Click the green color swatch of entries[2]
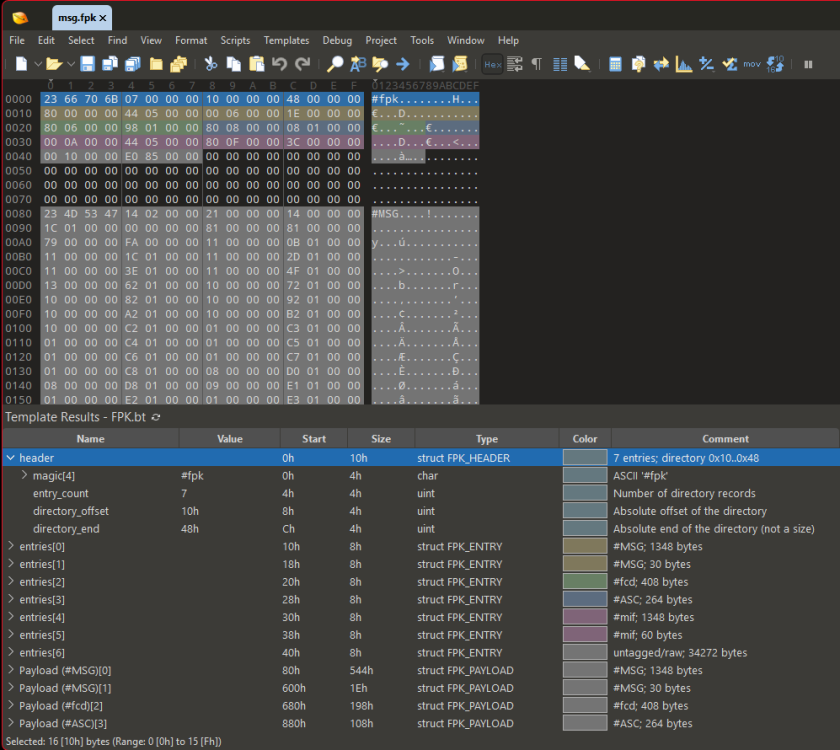840x750 pixels. tap(585, 582)
